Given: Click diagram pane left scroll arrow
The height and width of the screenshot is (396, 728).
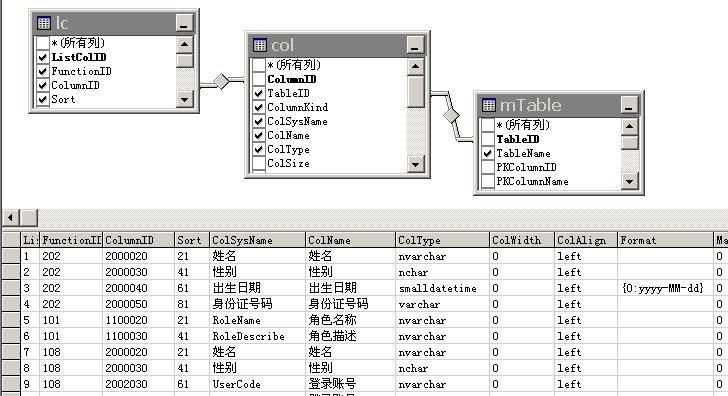Looking at the screenshot, I should pyautogui.click(x=11, y=217).
